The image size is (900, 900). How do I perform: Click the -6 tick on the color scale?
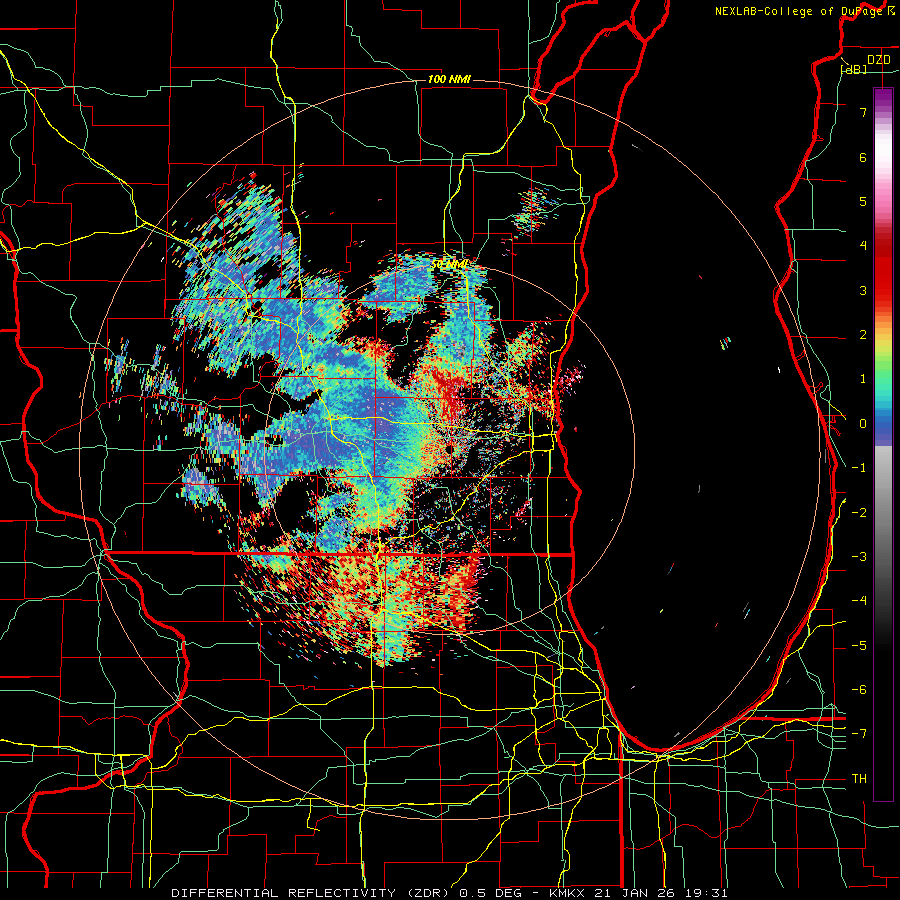pyautogui.click(x=859, y=690)
